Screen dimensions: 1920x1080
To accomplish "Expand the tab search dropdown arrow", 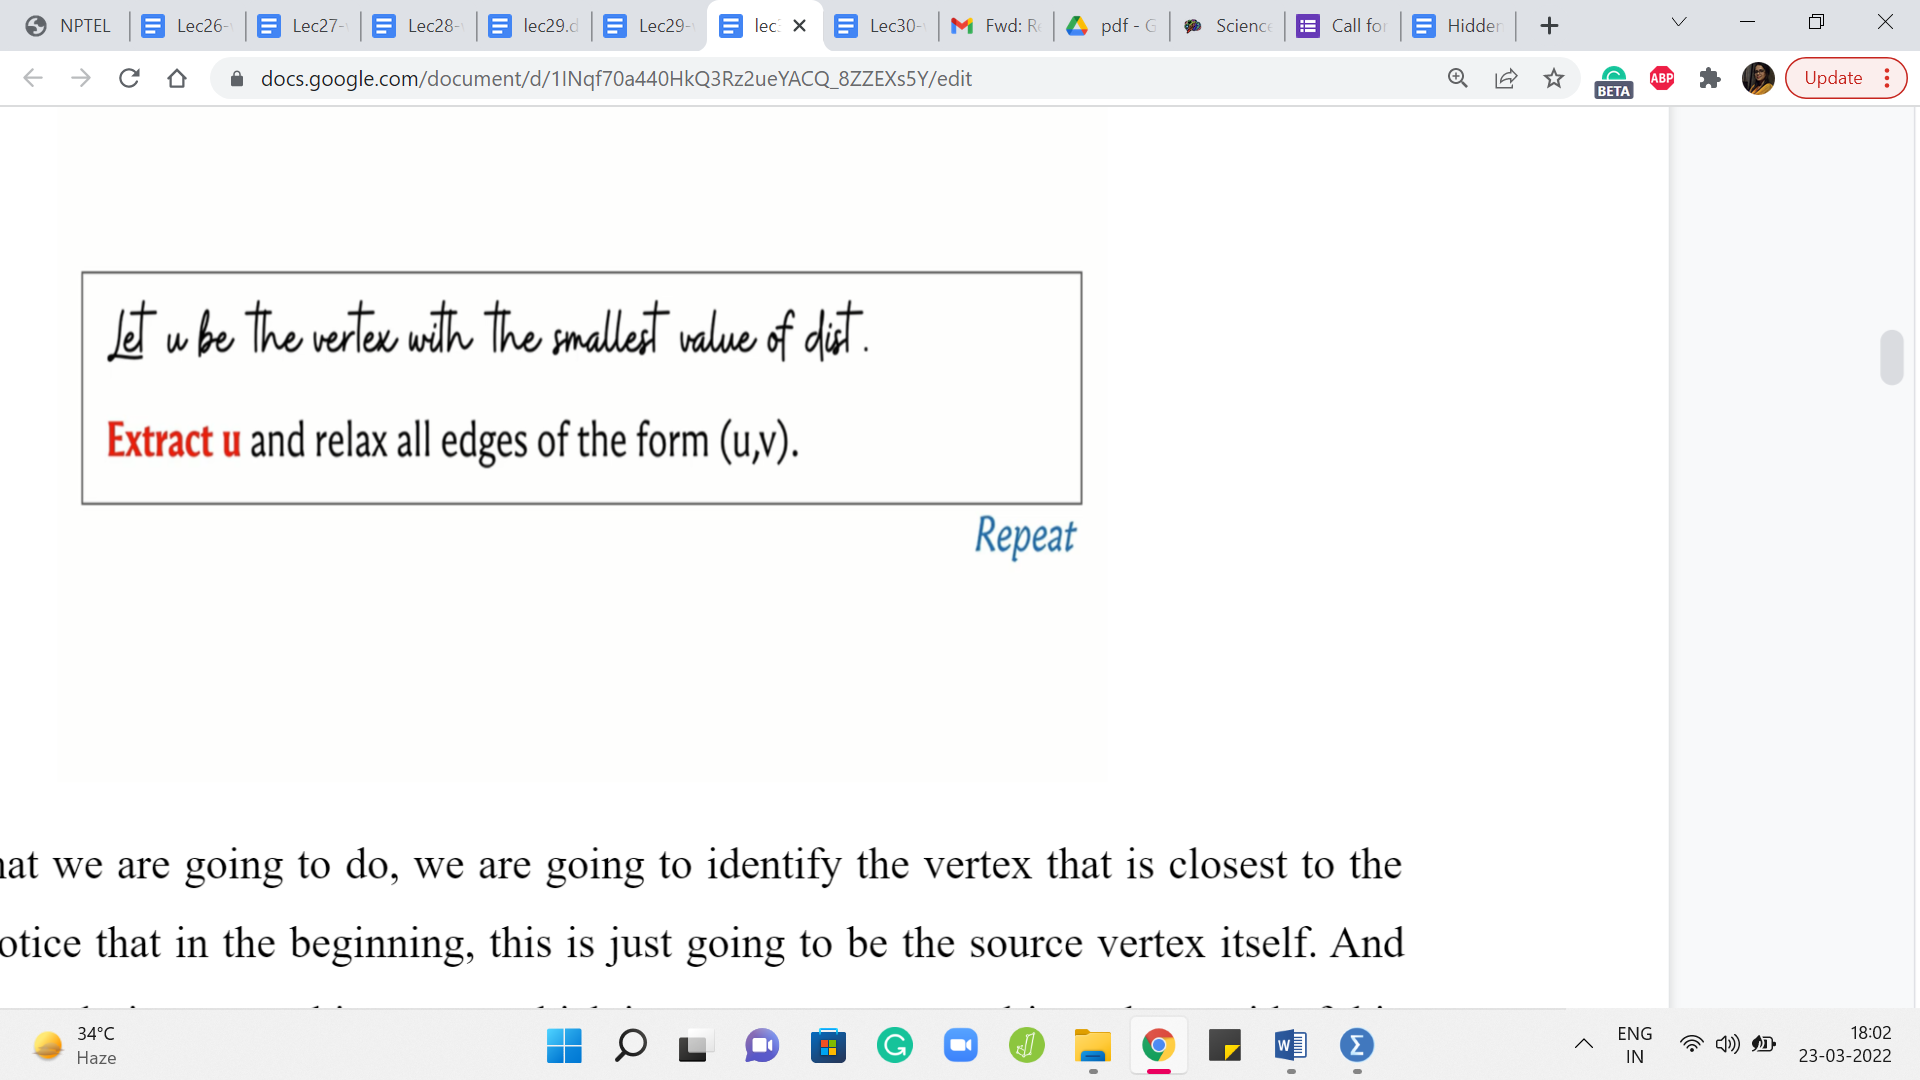I will pyautogui.click(x=1679, y=22).
